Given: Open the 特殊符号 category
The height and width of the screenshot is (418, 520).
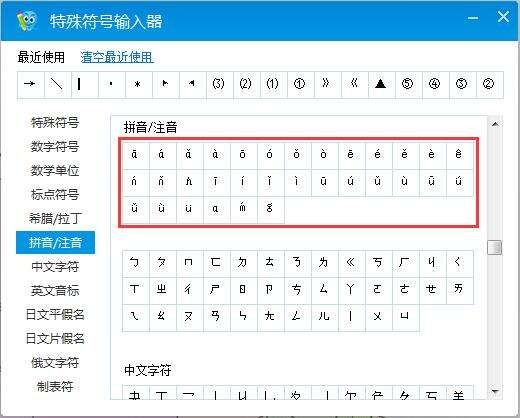Looking at the screenshot, I should (x=55, y=122).
